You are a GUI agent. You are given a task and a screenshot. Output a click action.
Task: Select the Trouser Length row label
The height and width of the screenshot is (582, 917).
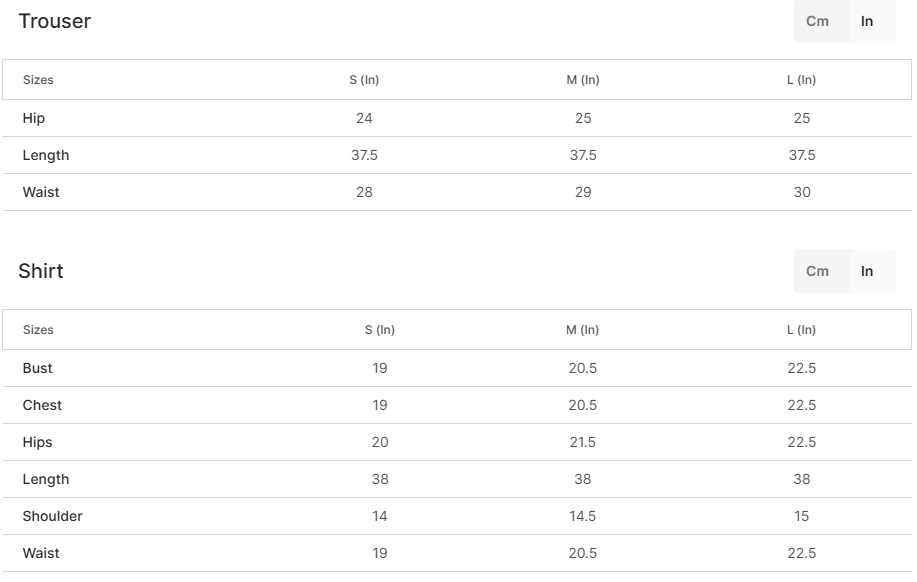(x=46, y=155)
